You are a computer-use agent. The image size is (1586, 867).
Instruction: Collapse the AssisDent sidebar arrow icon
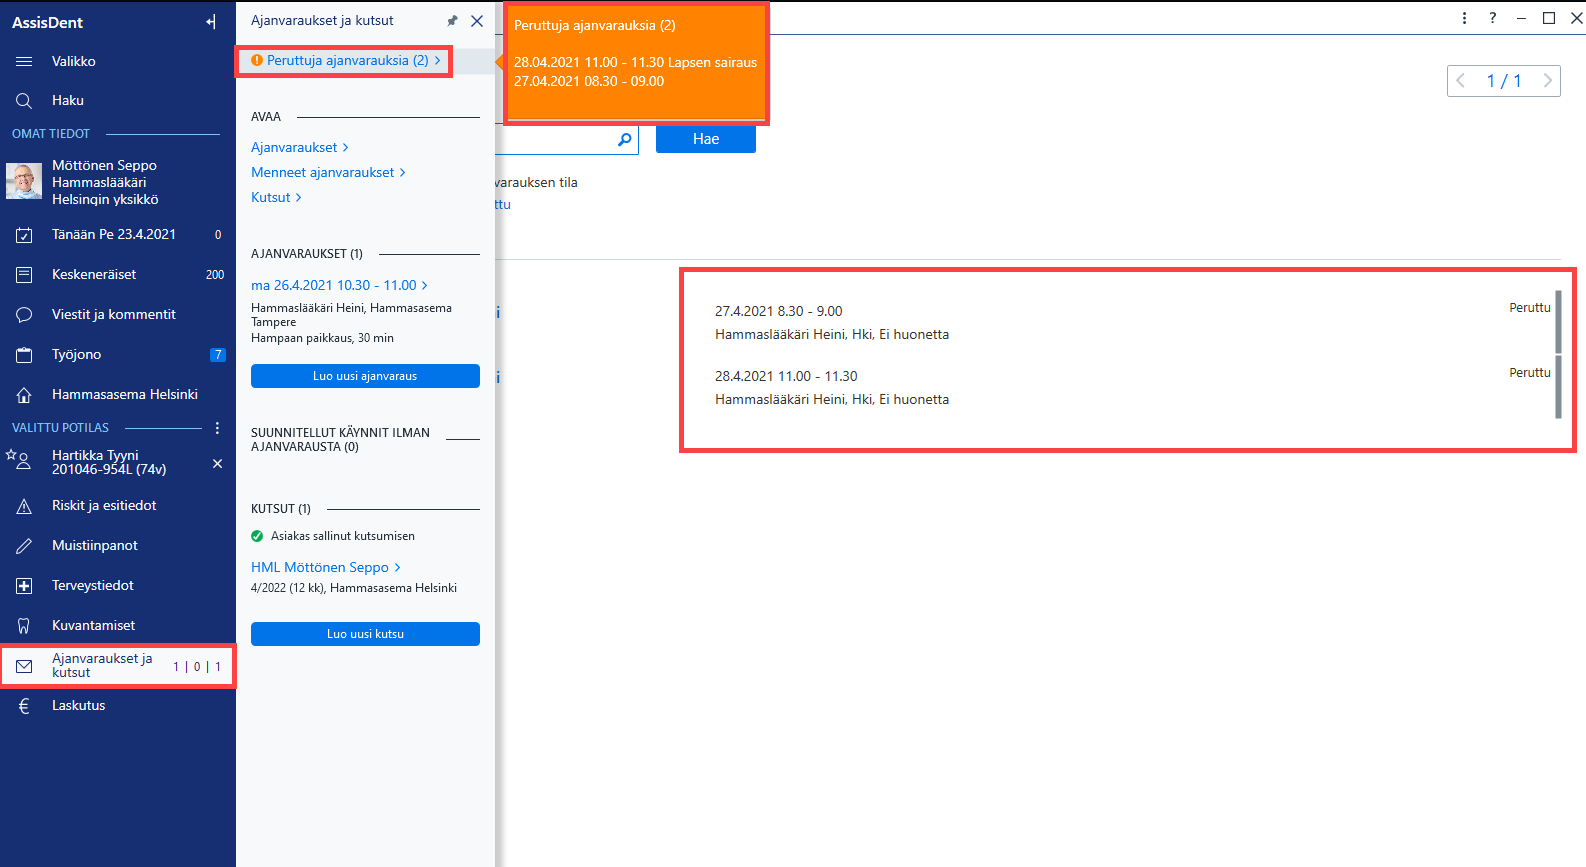[x=211, y=22]
